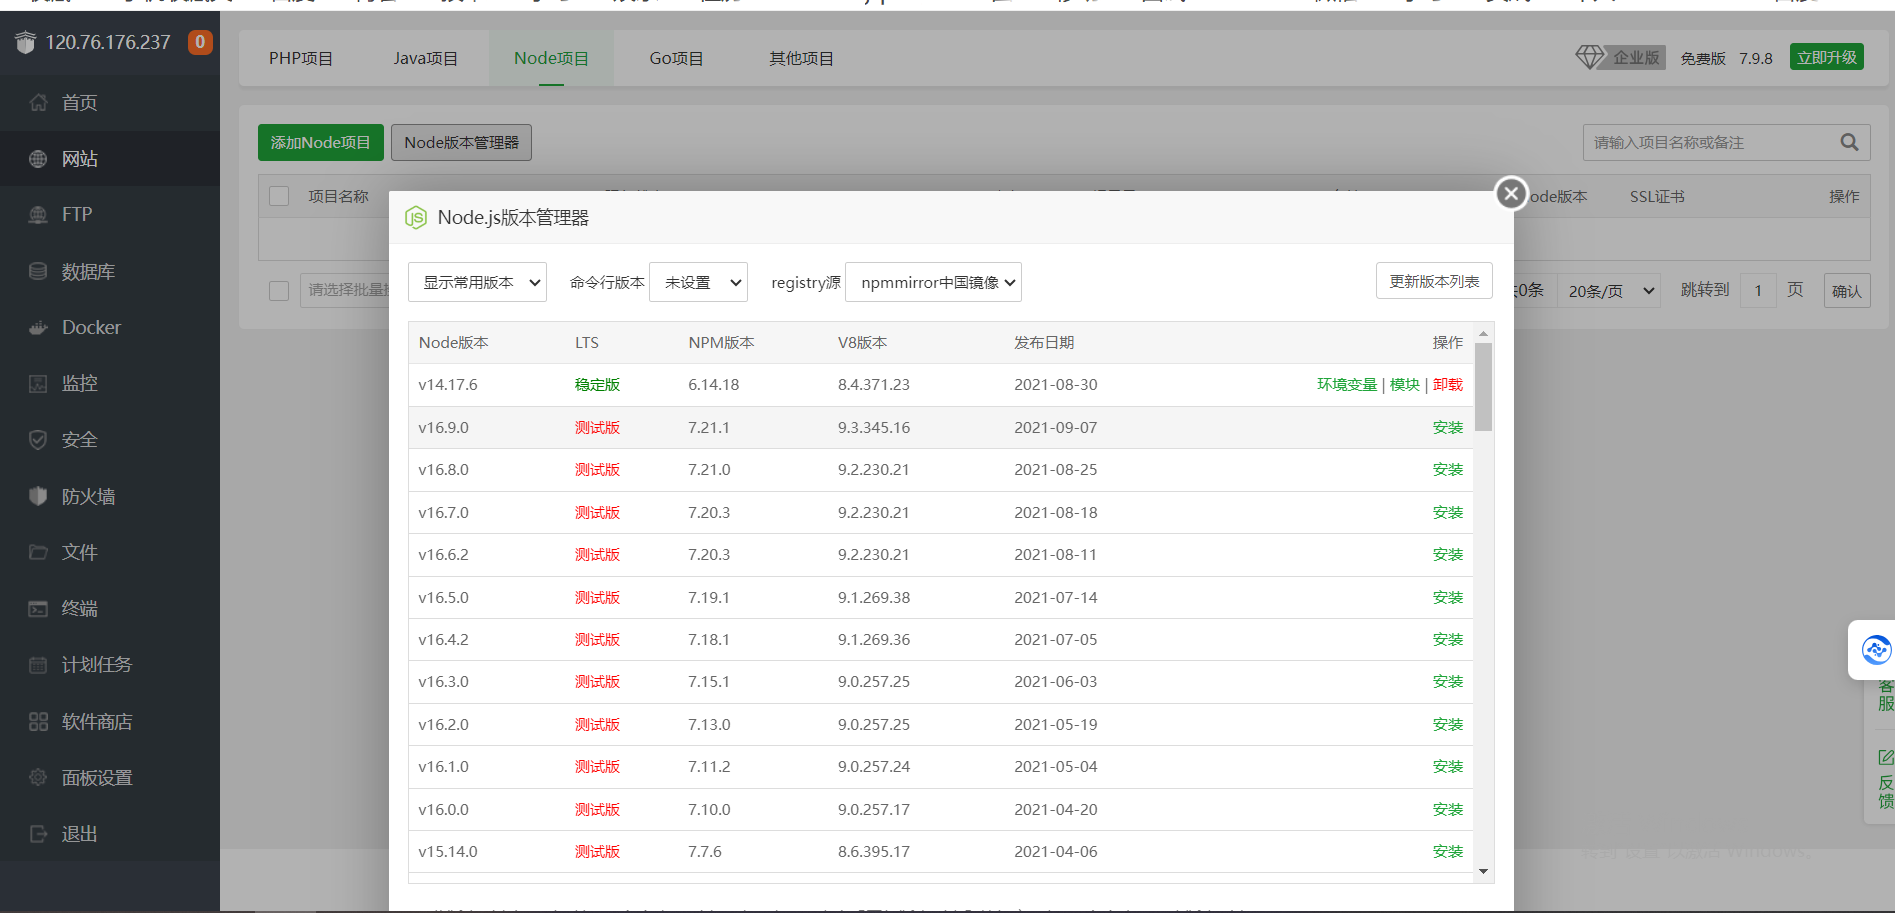
Task: Click the FTP sidebar icon
Action: pos(38,215)
